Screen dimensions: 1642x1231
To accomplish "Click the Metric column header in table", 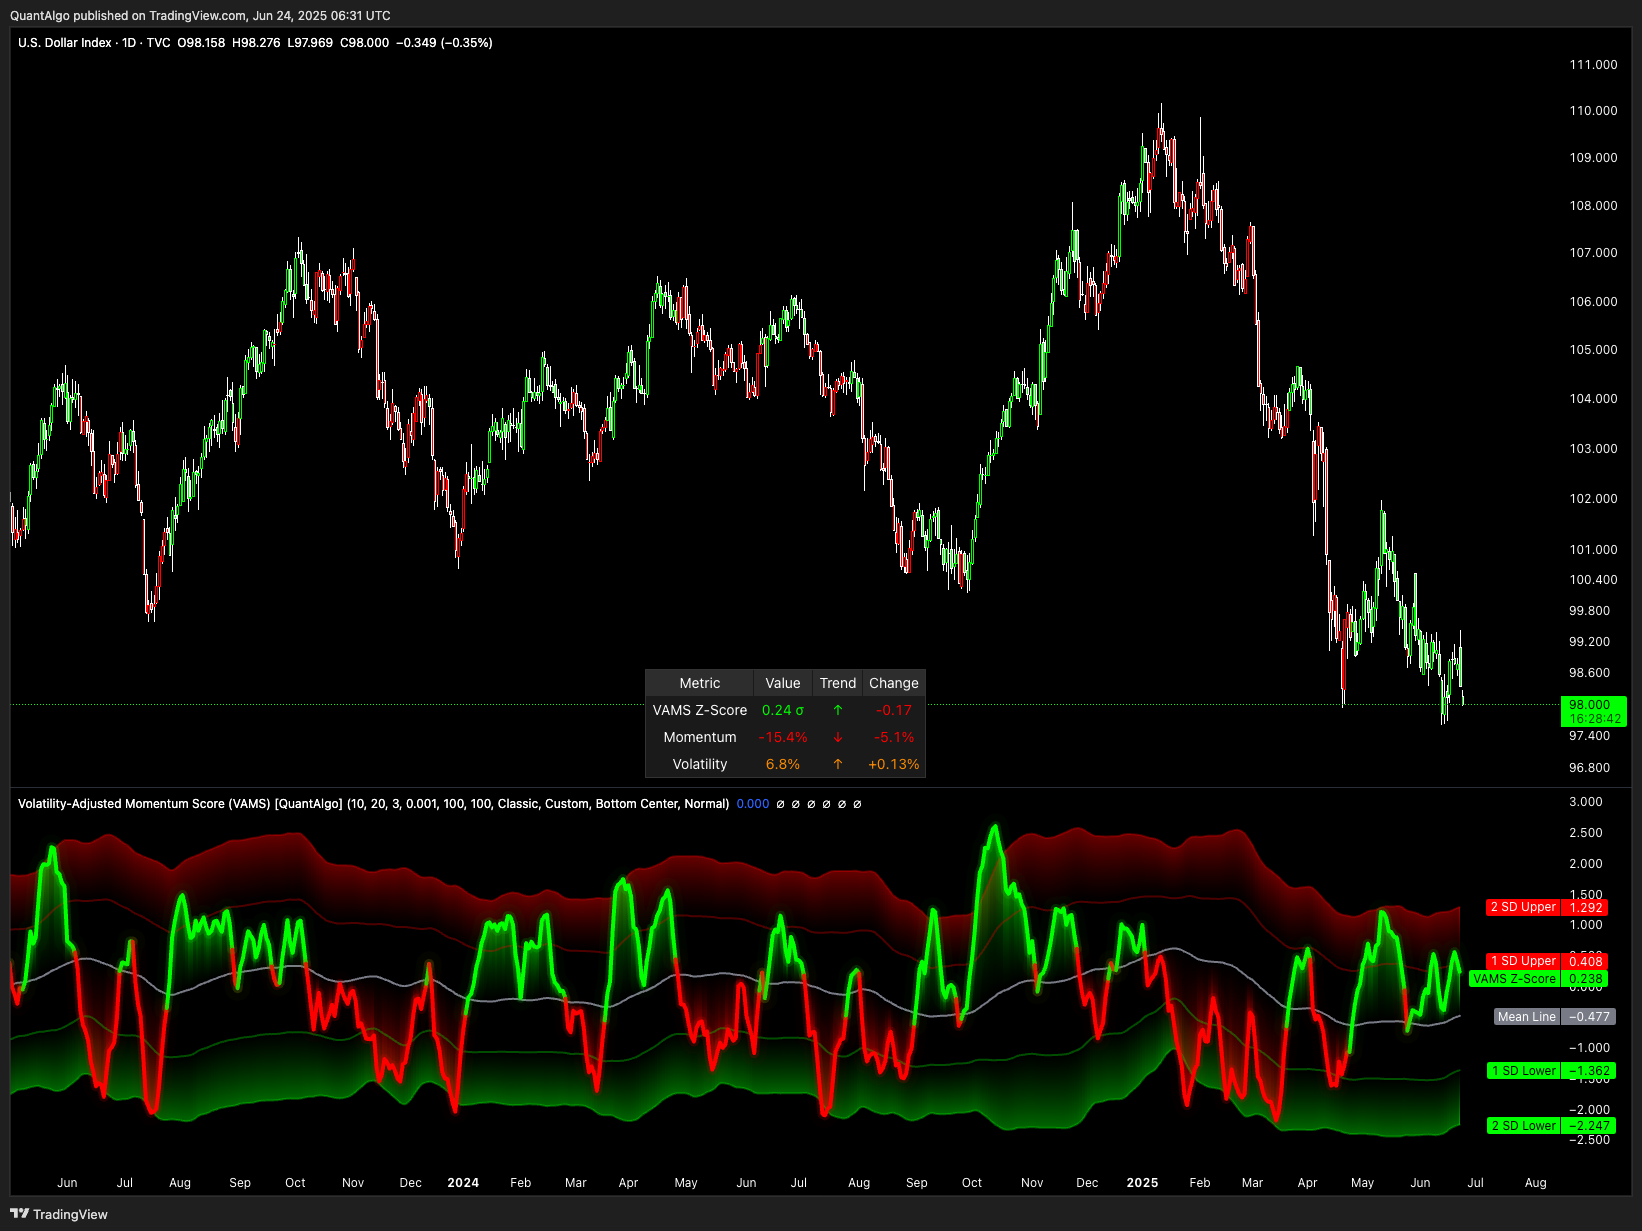I will click(x=700, y=683).
